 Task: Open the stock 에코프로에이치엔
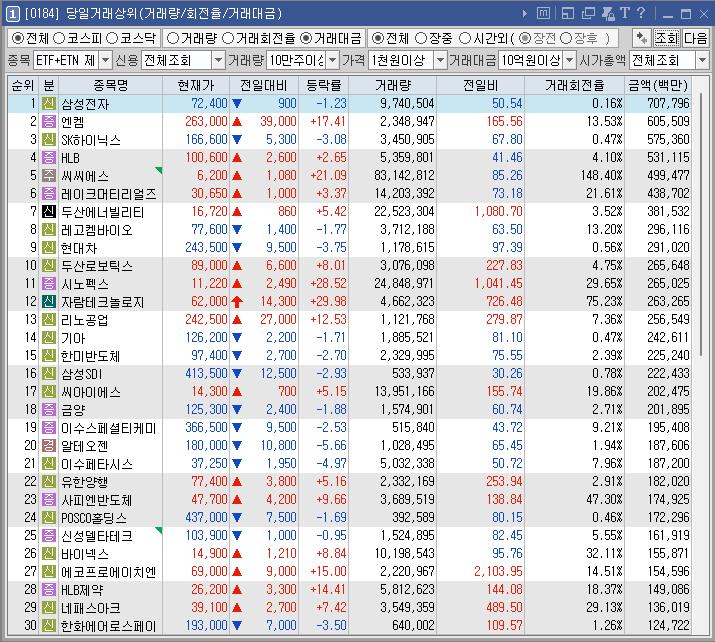(109, 572)
